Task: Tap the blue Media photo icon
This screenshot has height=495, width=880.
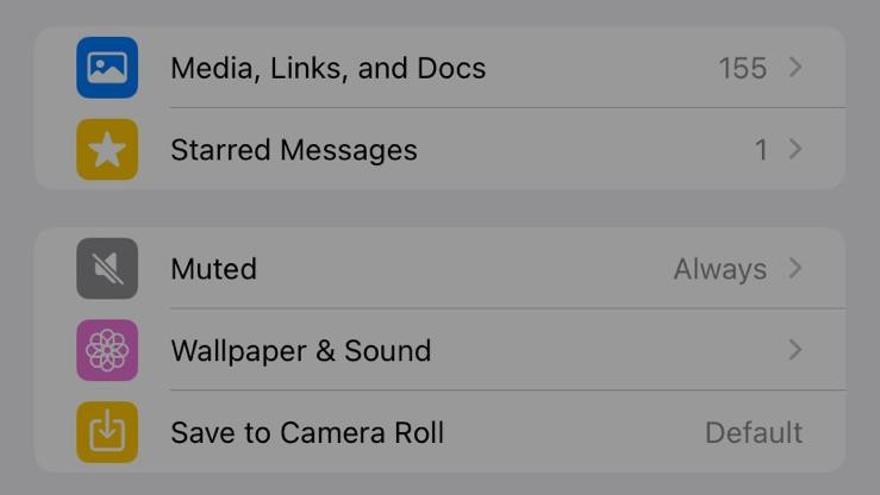Action: coord(107,67)
